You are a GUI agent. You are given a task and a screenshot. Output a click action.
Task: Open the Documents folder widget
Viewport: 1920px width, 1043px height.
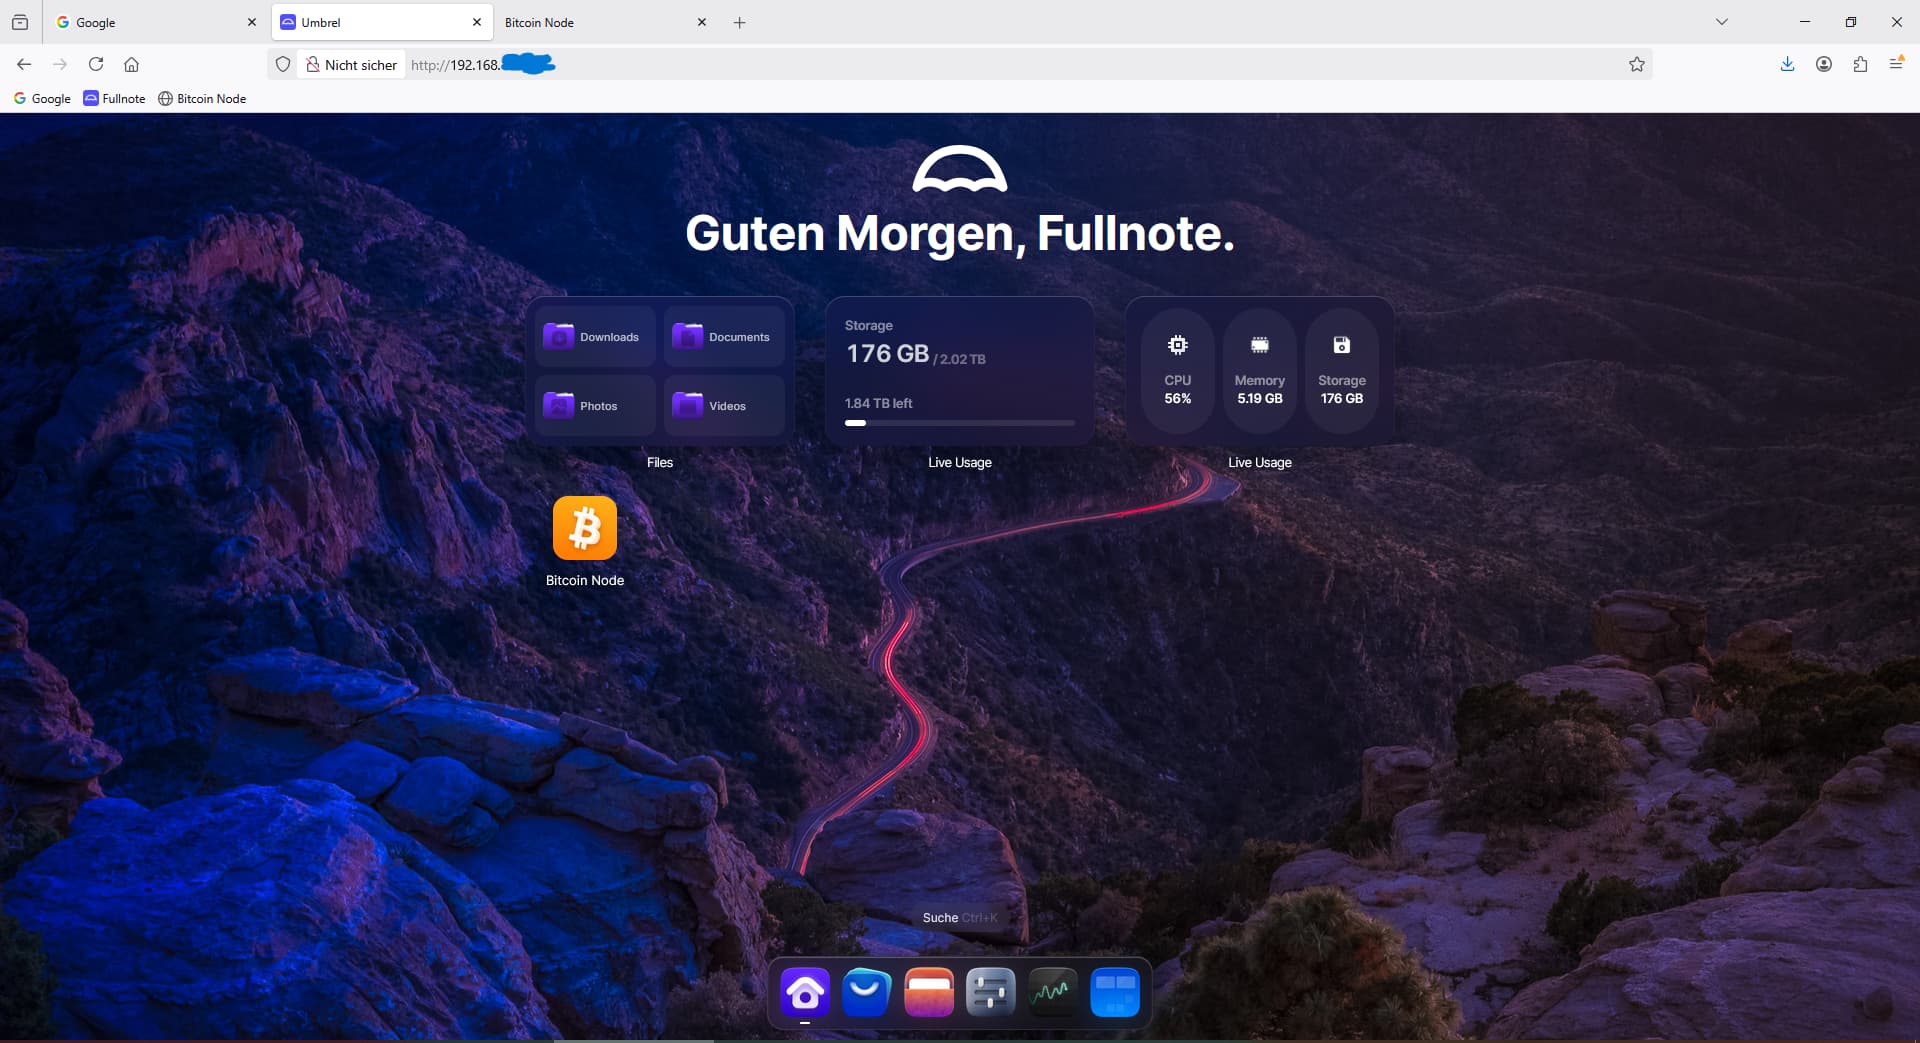point(724,337)
